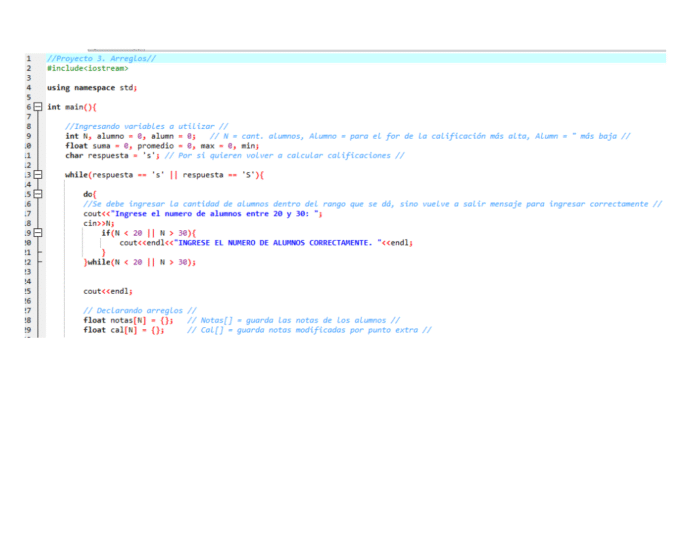
Task: Click line number 1 in the gutter
Action: (x=28, y=58)
